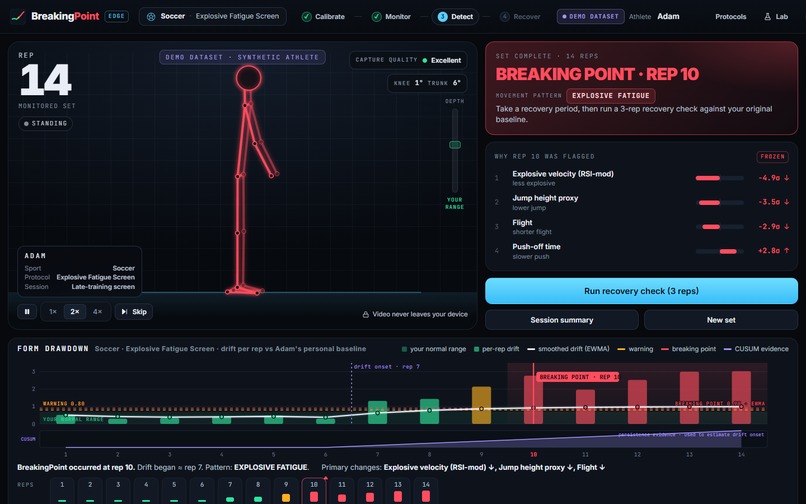Image resolution: width=806 pixels, height=504 pixels.
Task: Open the Recover step
Action: [x=520, y=16]
